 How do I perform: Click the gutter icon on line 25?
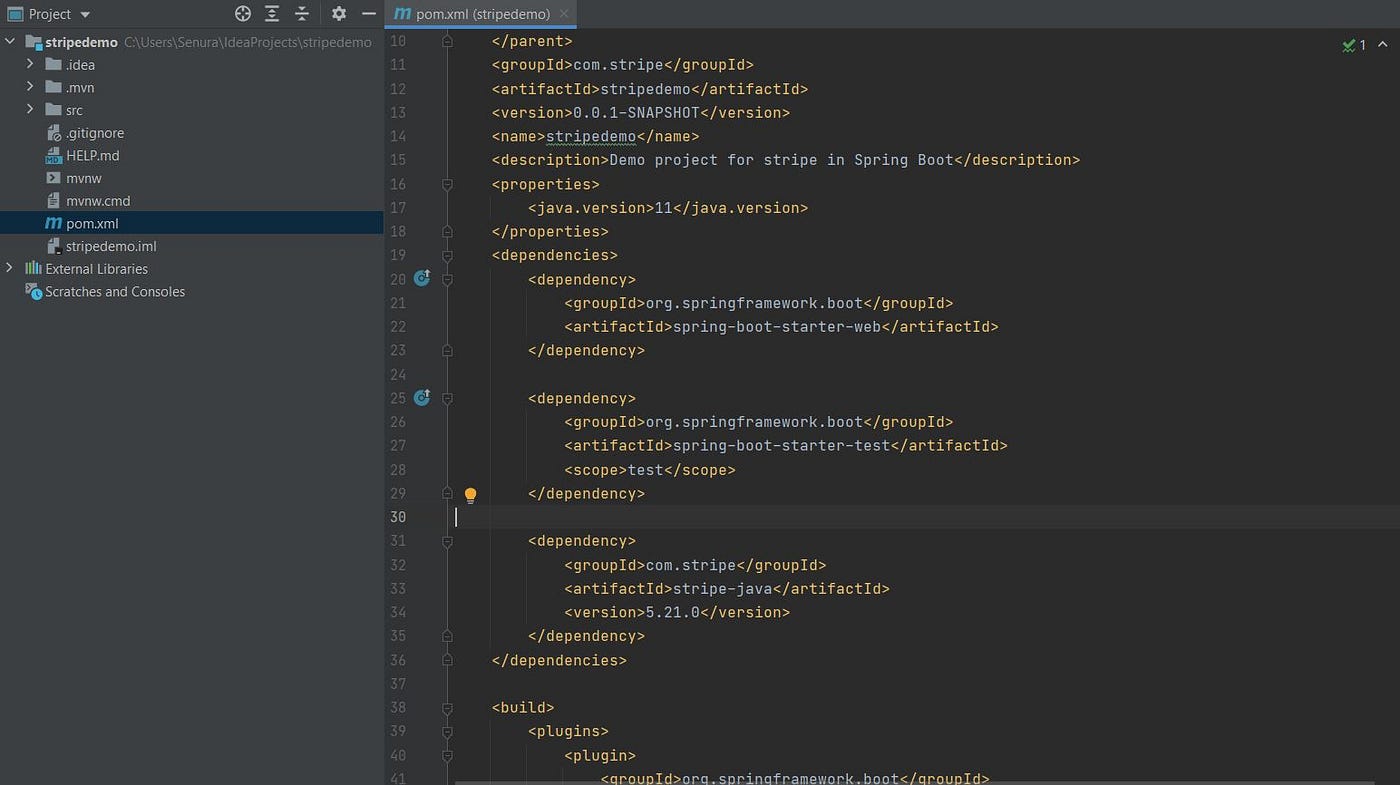pos(422,398)
